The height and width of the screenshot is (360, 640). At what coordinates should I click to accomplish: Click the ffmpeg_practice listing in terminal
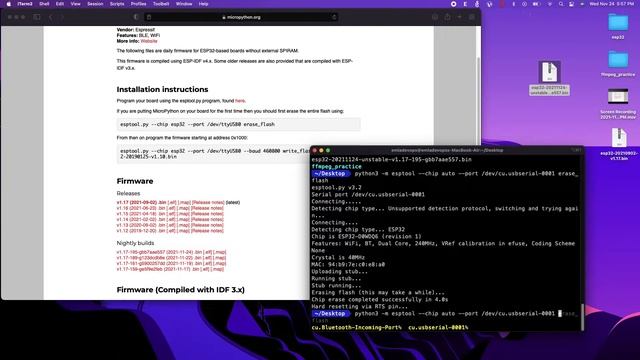[x=336, y=167]
